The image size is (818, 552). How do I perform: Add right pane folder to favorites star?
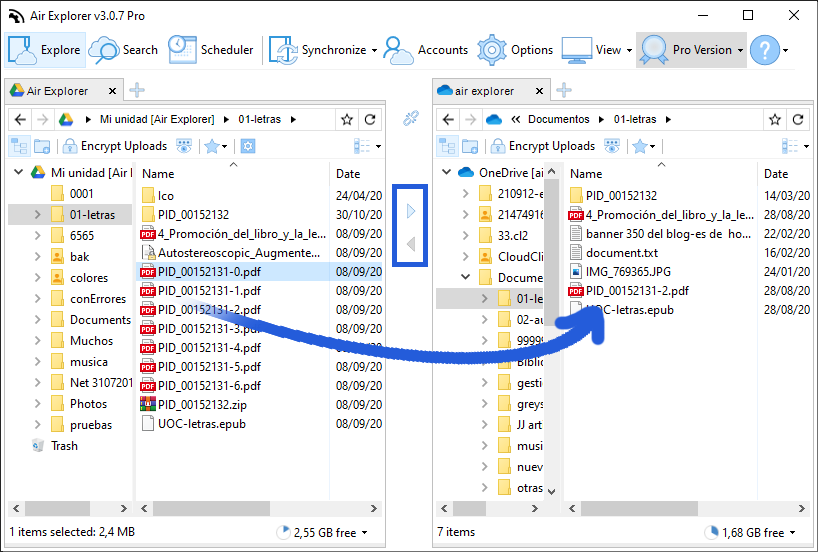click(x=775, y=119)
